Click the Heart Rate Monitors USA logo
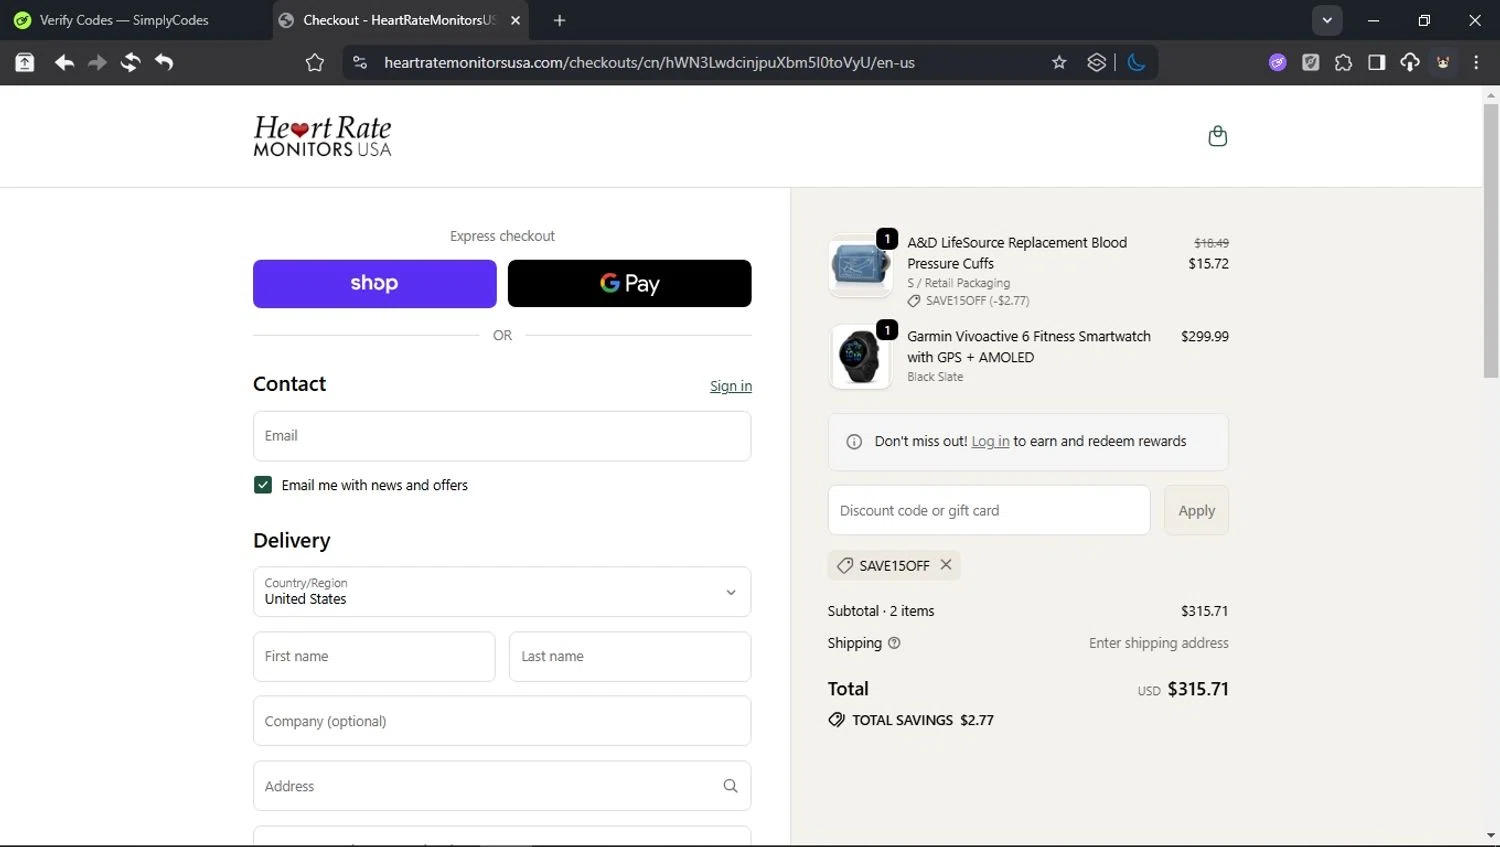Viewport: 1500px width, 847px height. tap(322, 136)
